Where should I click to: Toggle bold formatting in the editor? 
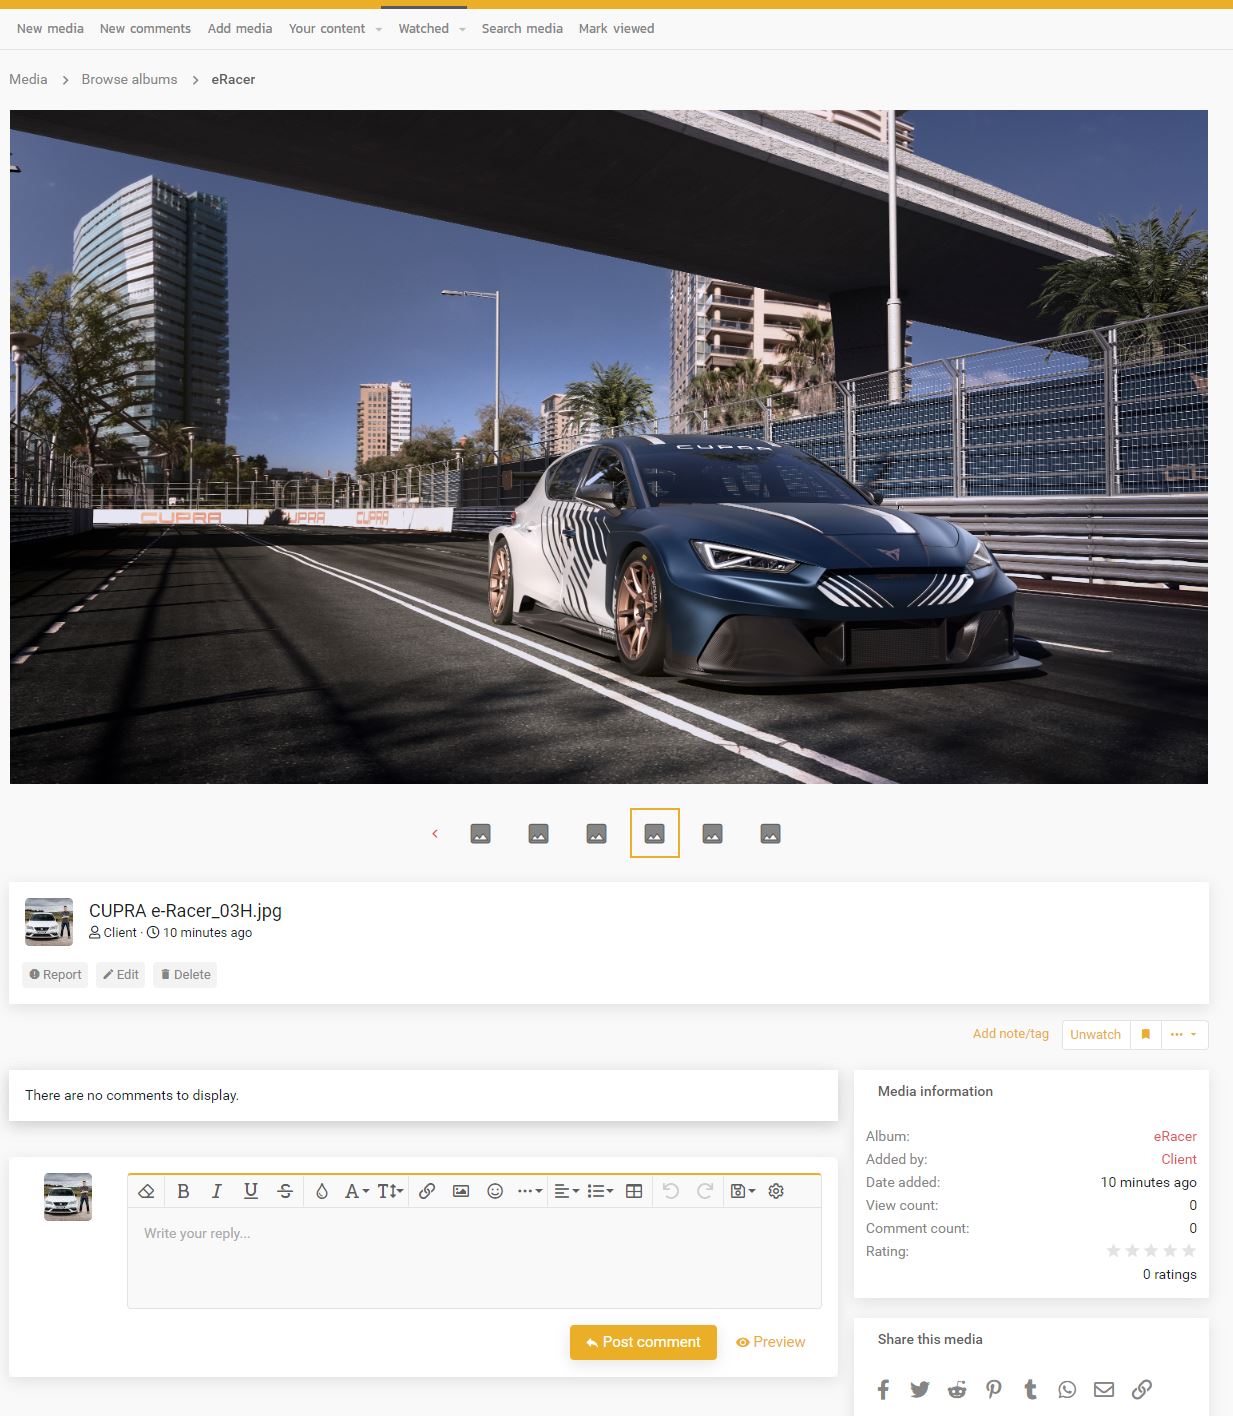pyautogui.click(x=183, y=1191)
